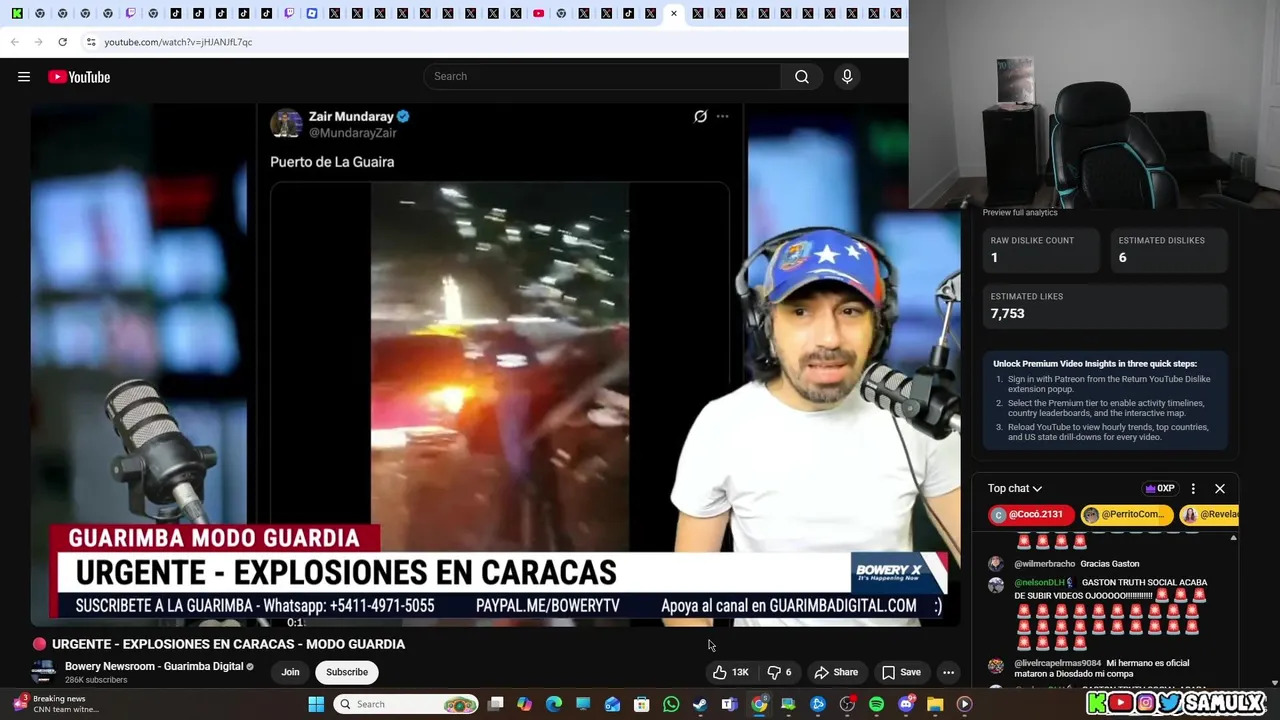The width and height of the screenshot is (1280, 720).
Task: Go to YouTube home via logo
Action: pos(79,77)
